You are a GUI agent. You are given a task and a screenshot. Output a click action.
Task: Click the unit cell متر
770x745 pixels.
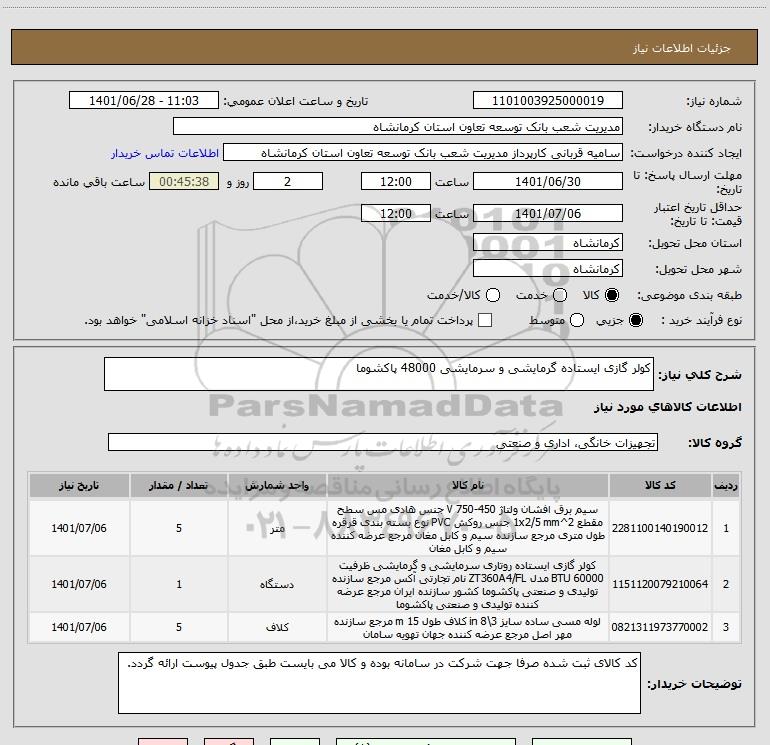[x=277, y=528]
